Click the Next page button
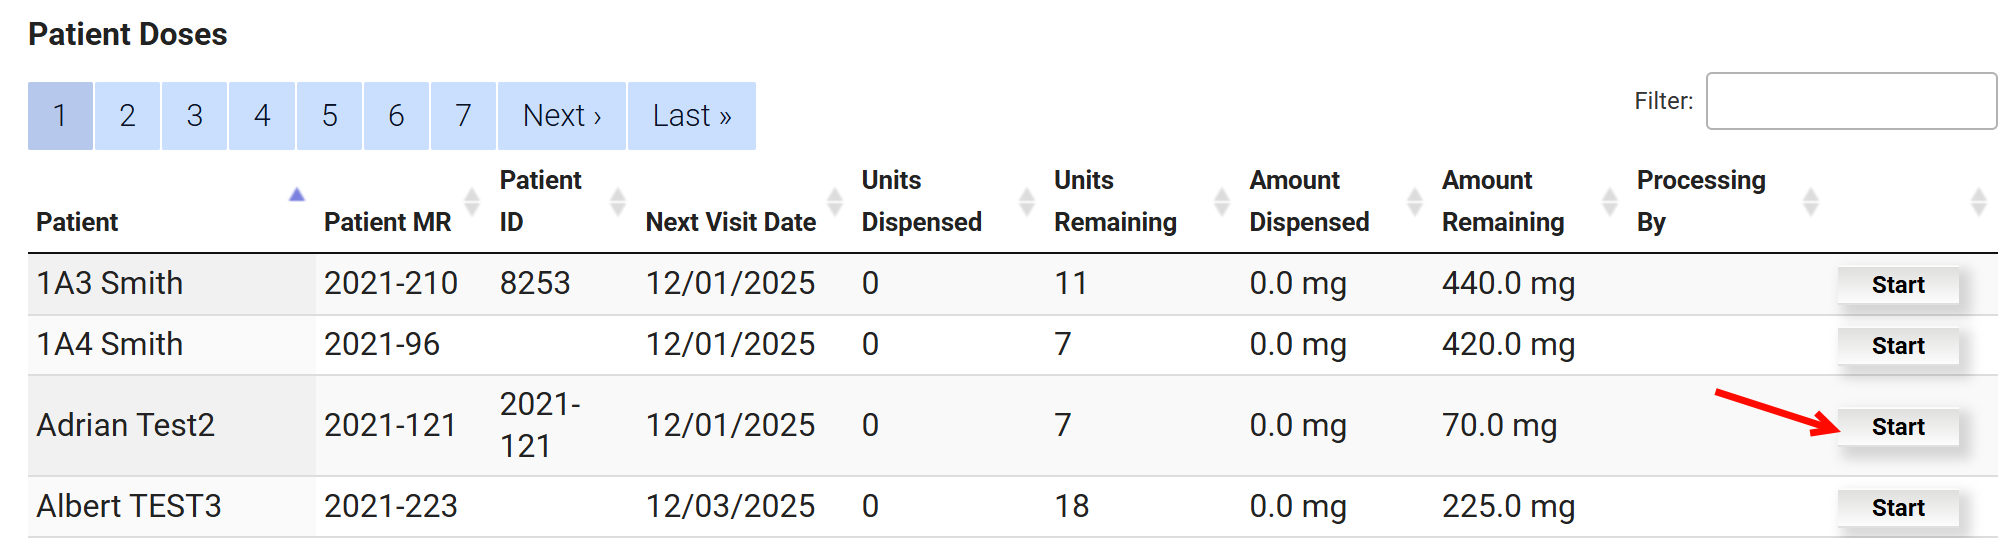 click(562, 116)
